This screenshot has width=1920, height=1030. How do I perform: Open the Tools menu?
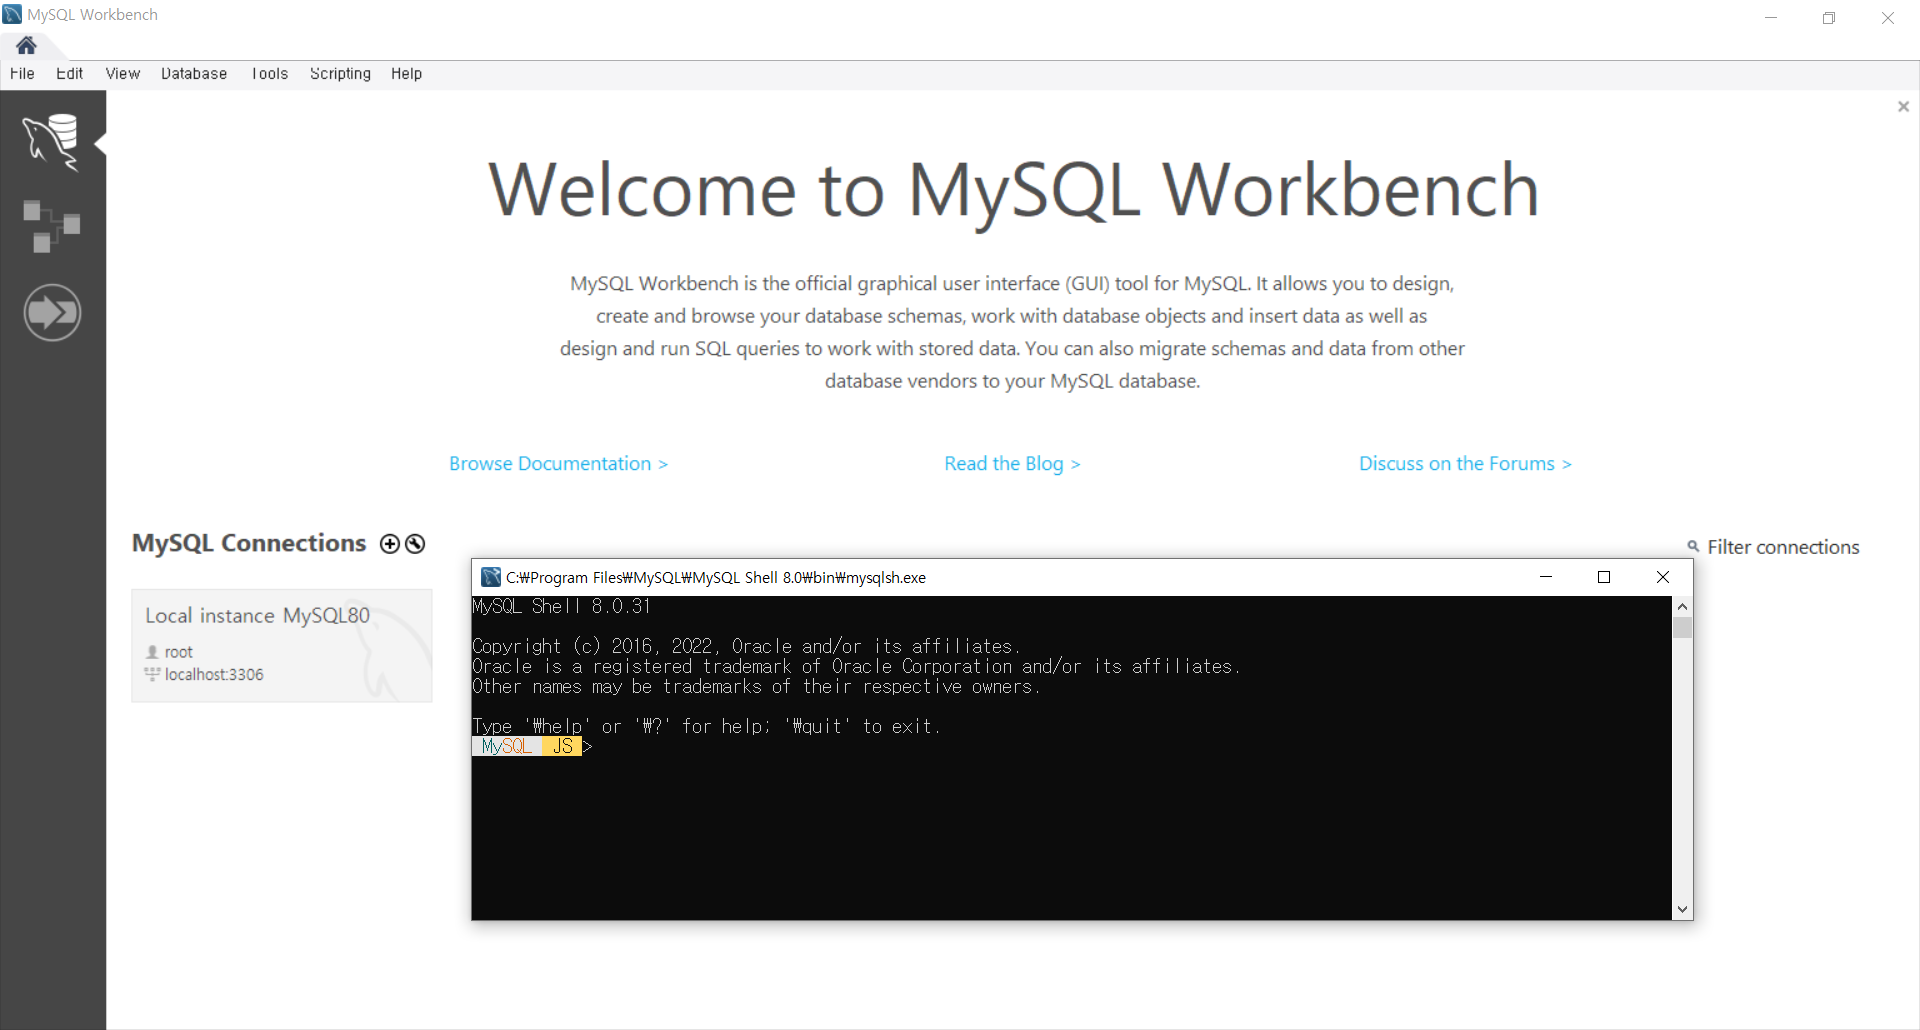point(270,74)
